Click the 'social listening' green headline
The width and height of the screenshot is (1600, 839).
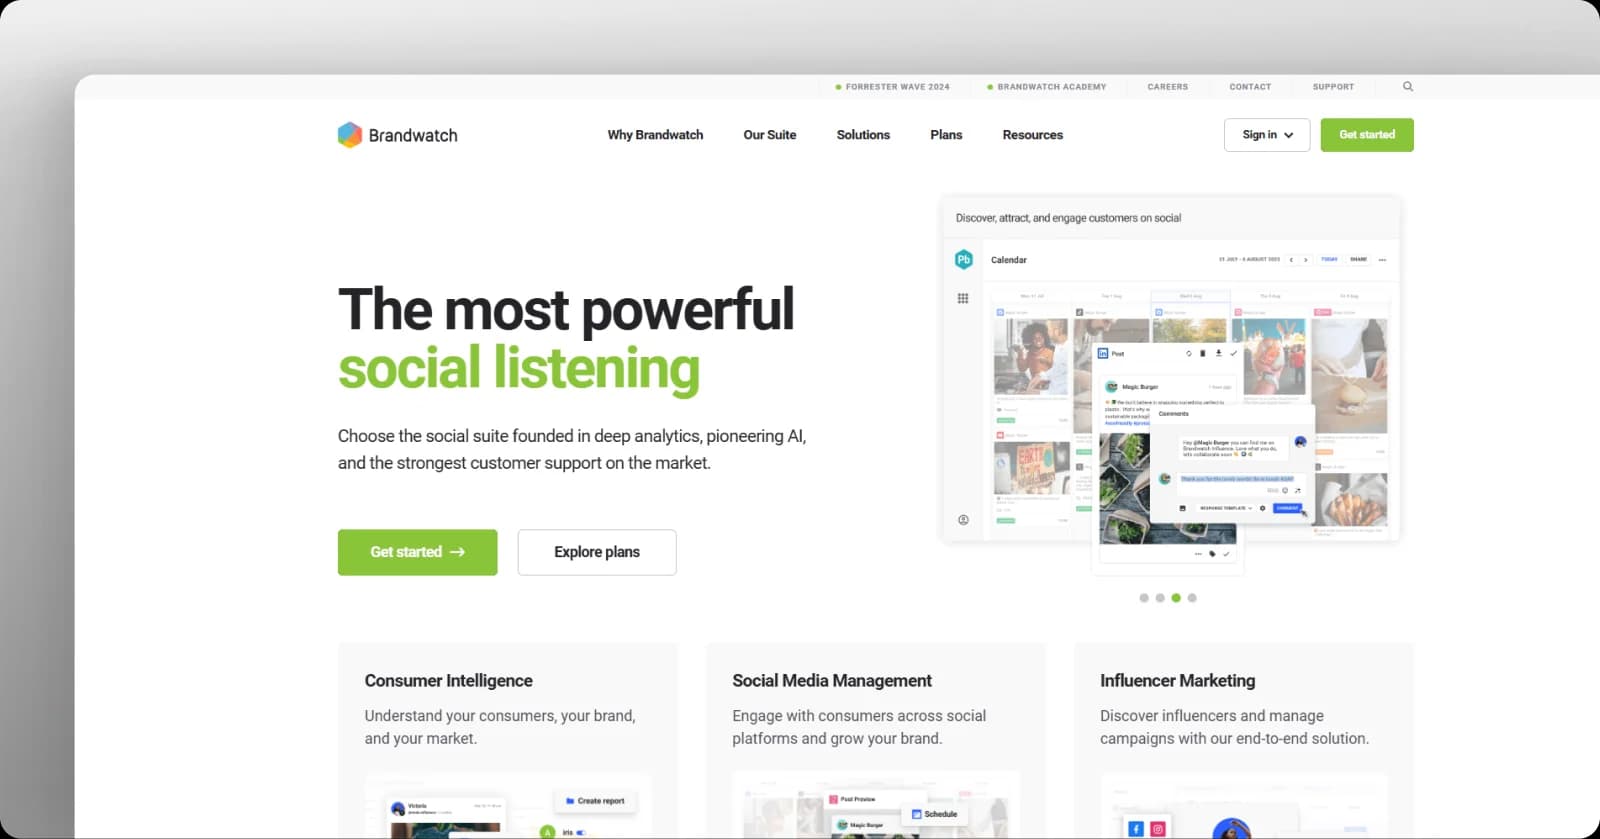(x=518, y=368)
